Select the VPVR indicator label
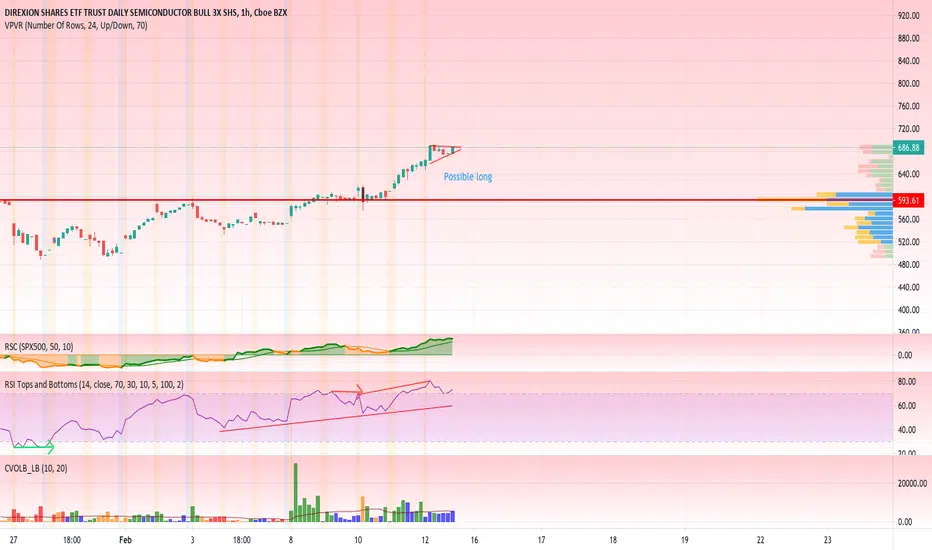Screen dimensions: 932x550 pyautogui.click(x=75, y=26)
